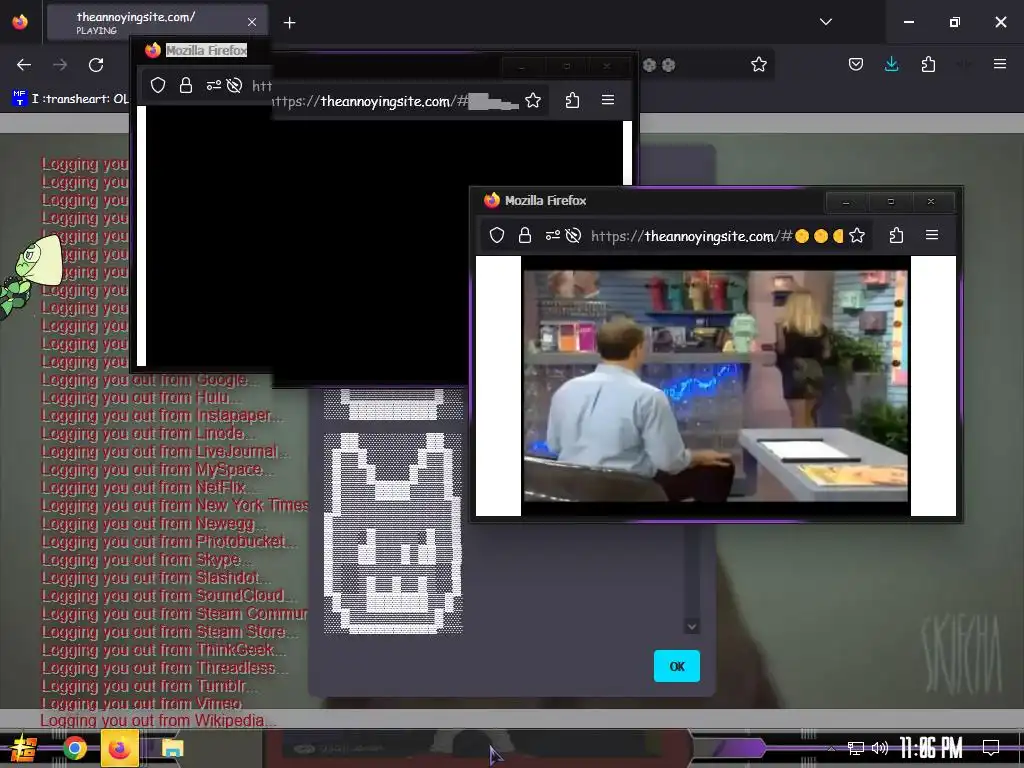
Task: Click the ASCII cat art image
Action: (x=393, y=532)
